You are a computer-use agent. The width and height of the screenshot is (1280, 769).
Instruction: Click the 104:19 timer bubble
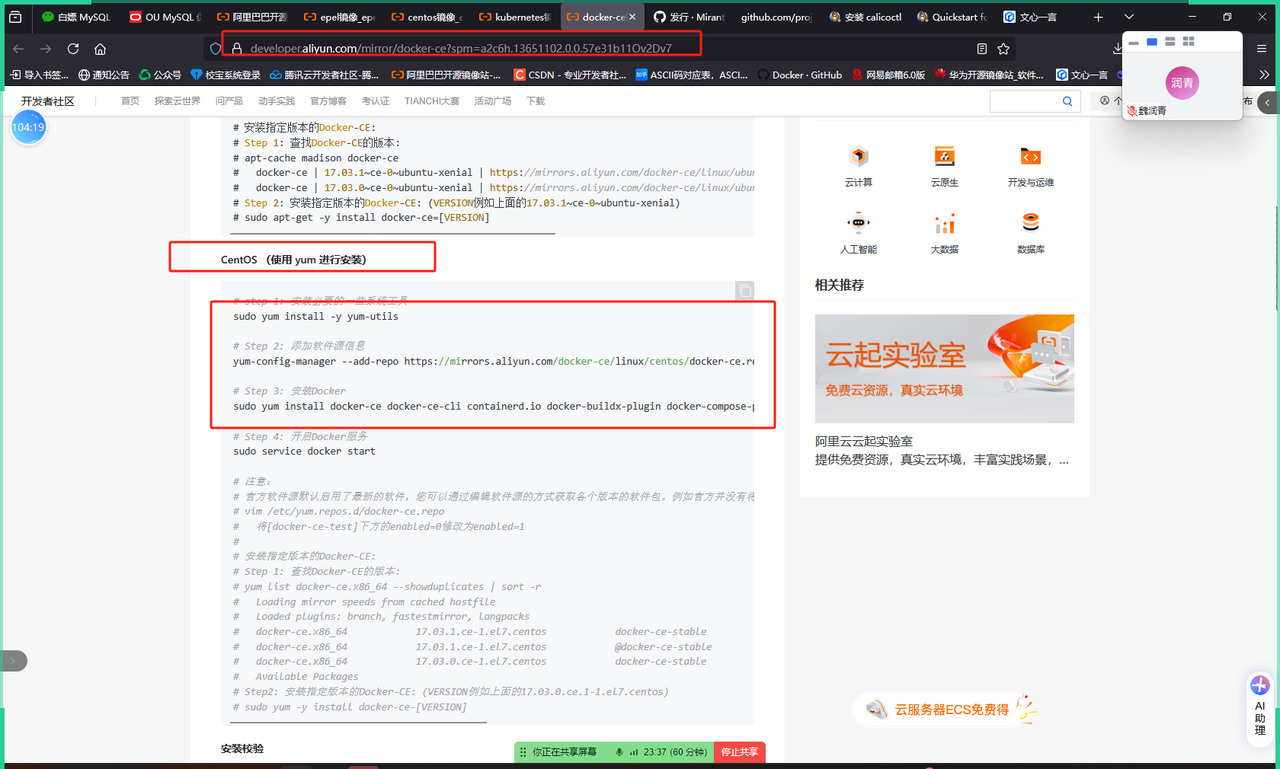point(28,127)
